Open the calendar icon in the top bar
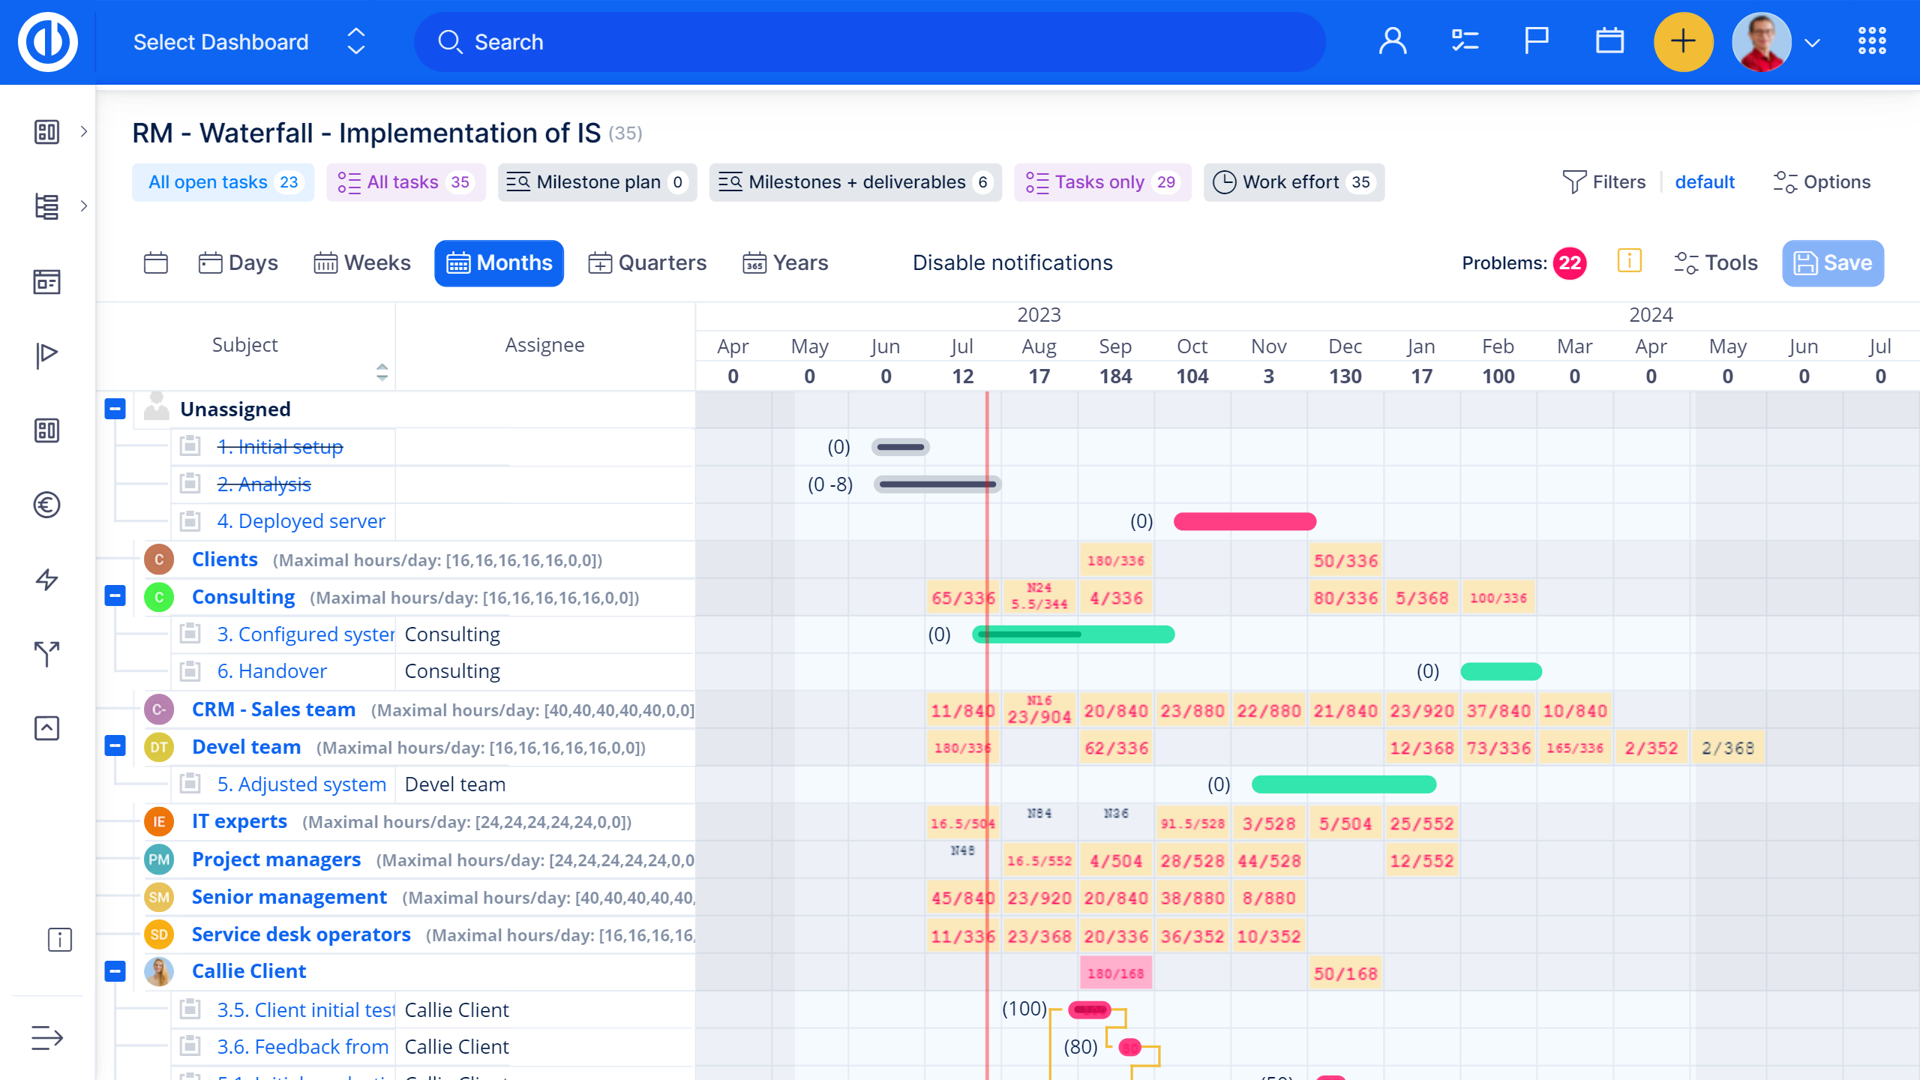 point(1609,42)
